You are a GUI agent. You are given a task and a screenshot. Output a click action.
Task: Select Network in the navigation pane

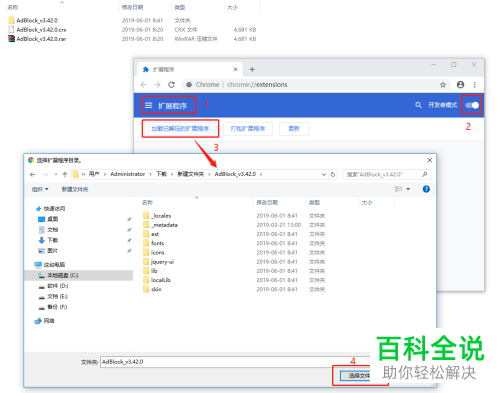pos(45,321)
